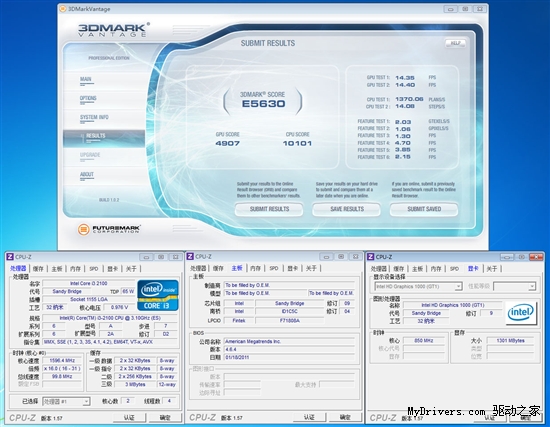Select 主板 tab in left CPU-Z window
This screenshot has width=550, height=427.
57,269
